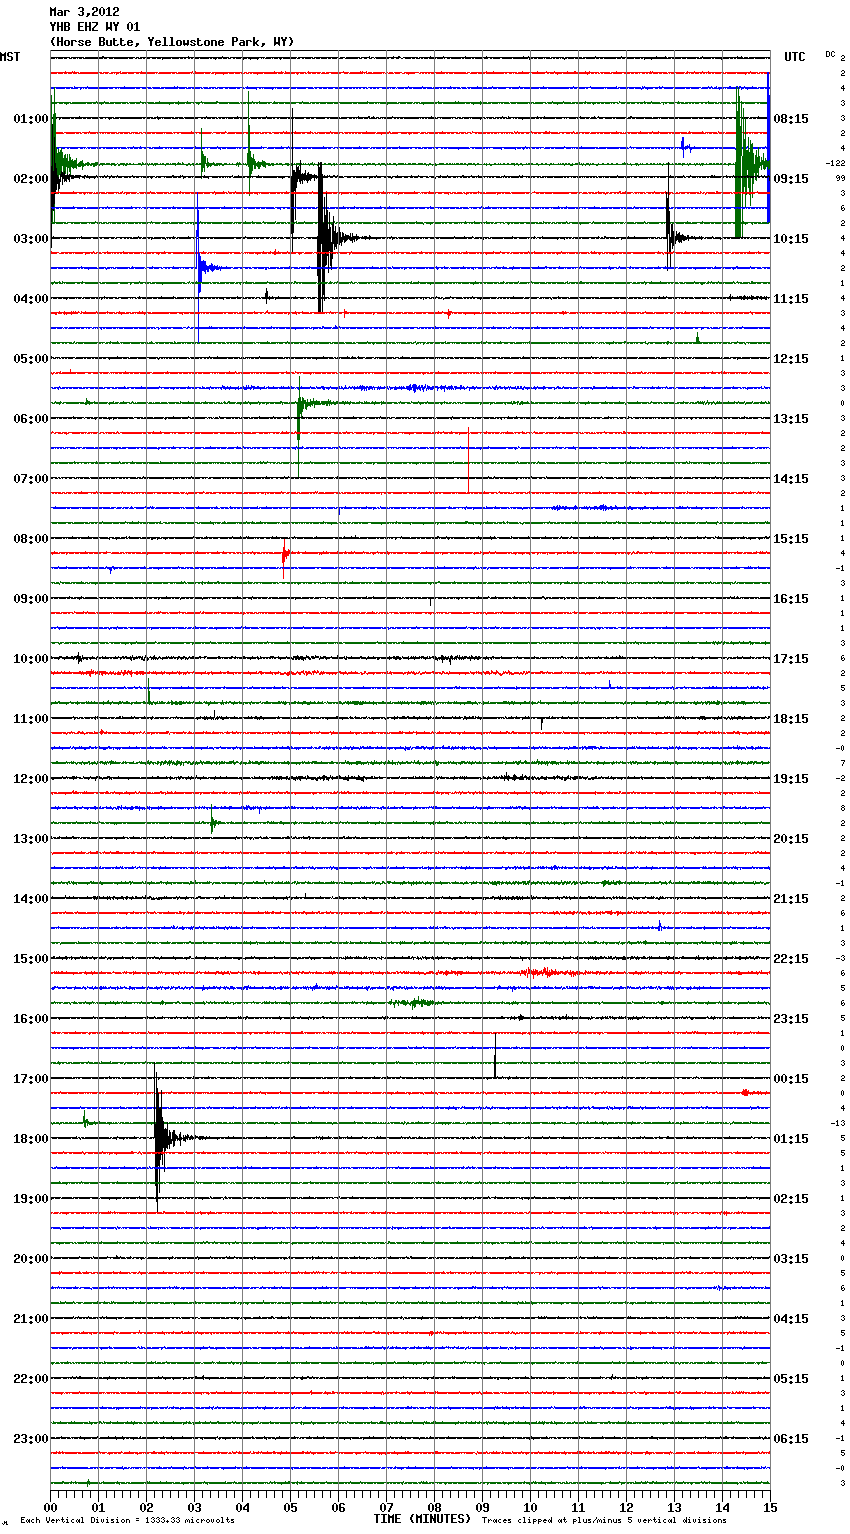
Task: Click the '12:00' MST time label
Action: point(31,779)
